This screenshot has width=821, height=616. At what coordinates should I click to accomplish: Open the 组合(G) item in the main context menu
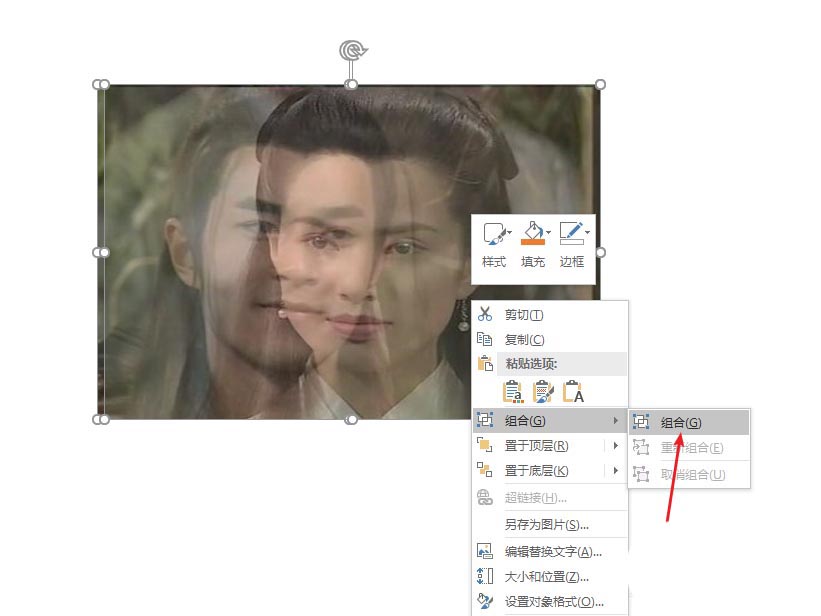click(550, 420)
